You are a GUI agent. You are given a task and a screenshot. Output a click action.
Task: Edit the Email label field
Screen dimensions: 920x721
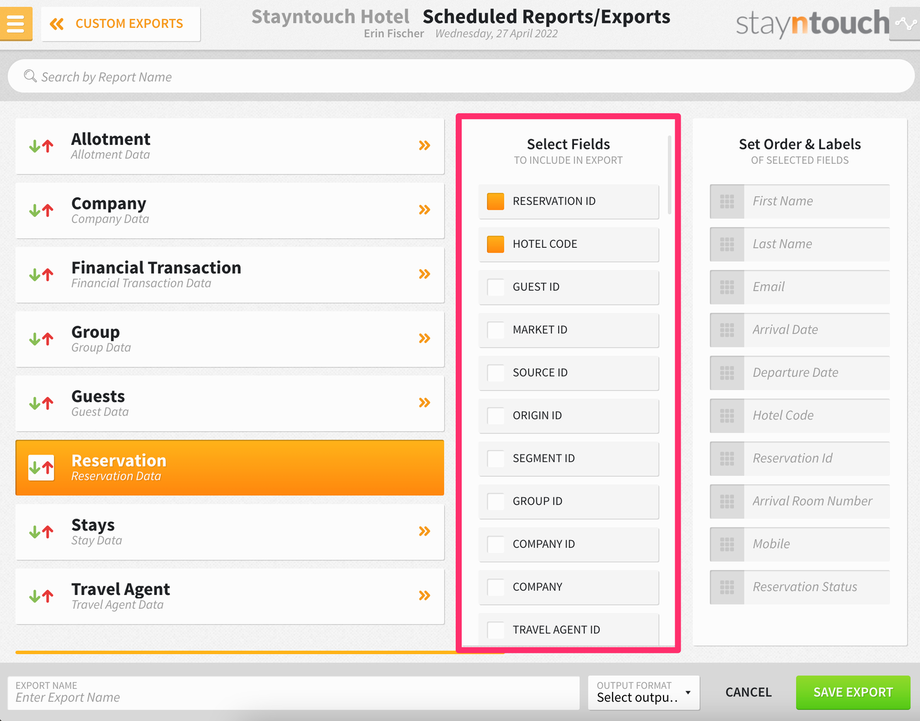click(x=817, y=287)
